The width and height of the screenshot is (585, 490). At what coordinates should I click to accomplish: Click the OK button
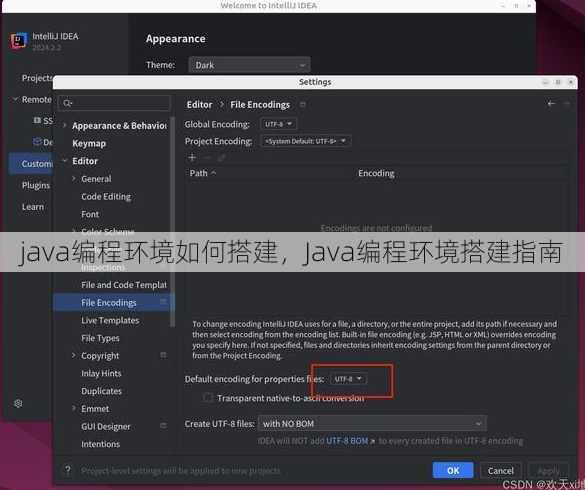(453, 470)
